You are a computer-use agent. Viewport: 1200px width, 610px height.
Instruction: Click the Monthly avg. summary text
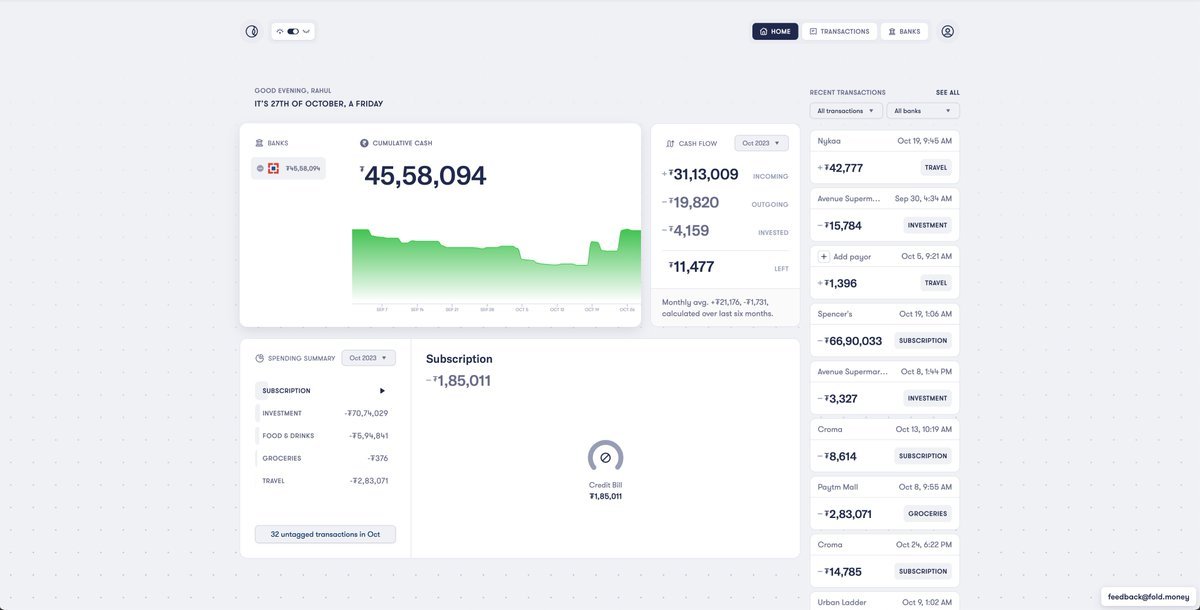click(717, 308)
